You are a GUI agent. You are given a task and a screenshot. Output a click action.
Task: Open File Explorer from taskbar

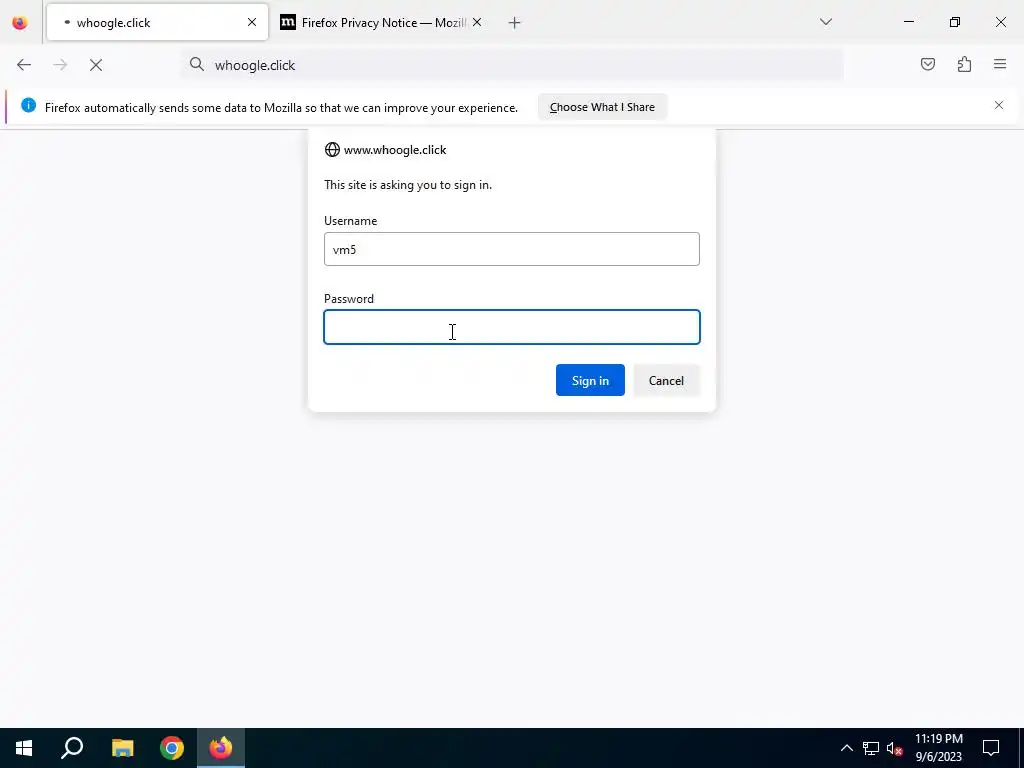[x=122, y=748]
